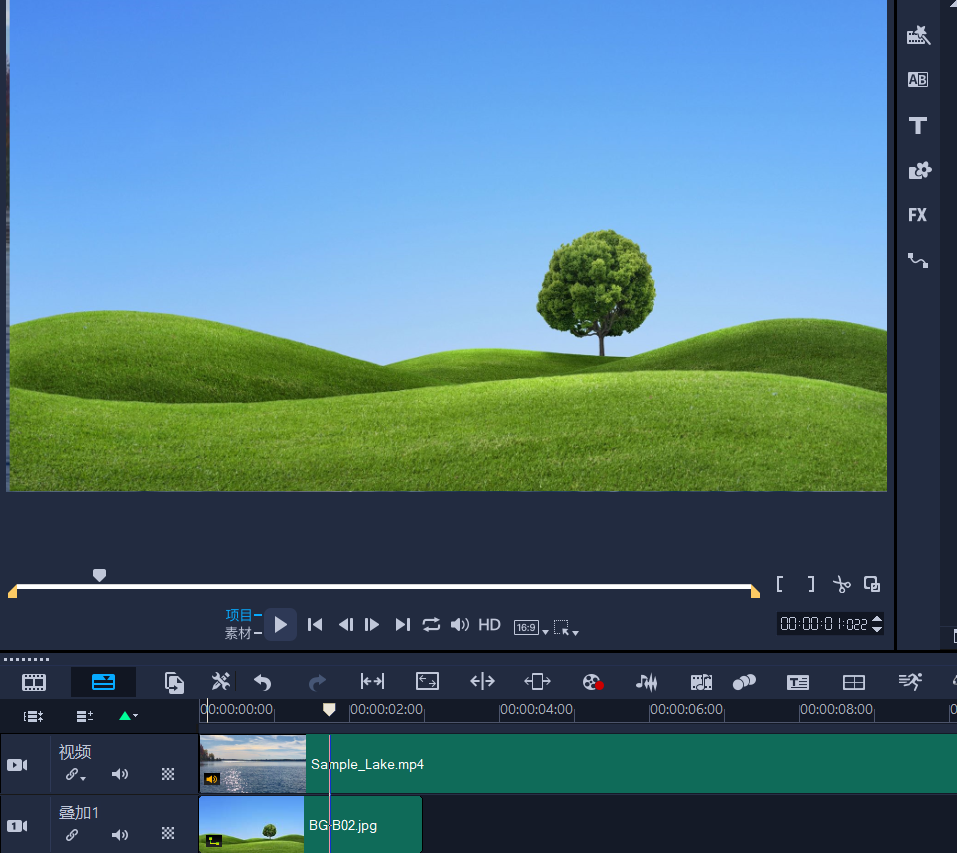Switch to storyboard view
Image resolution: width=957 pixels, height=853 pixels.
pos(34,682)
